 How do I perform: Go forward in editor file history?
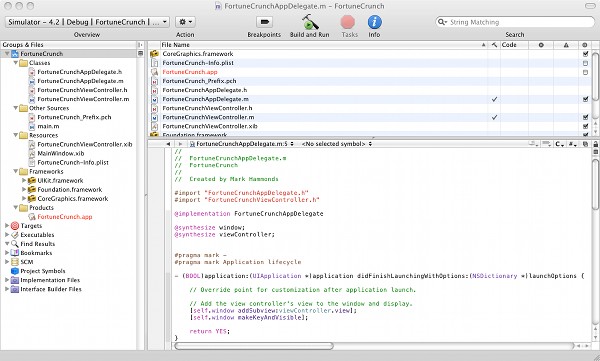coord(180,144)
